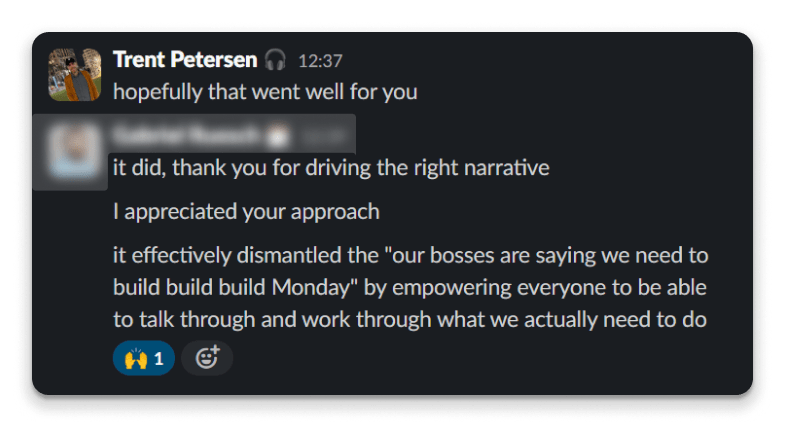Screen dimensions: 785x427
Task: Open profile via Trent Petersen name
Action: pos(185,60)
